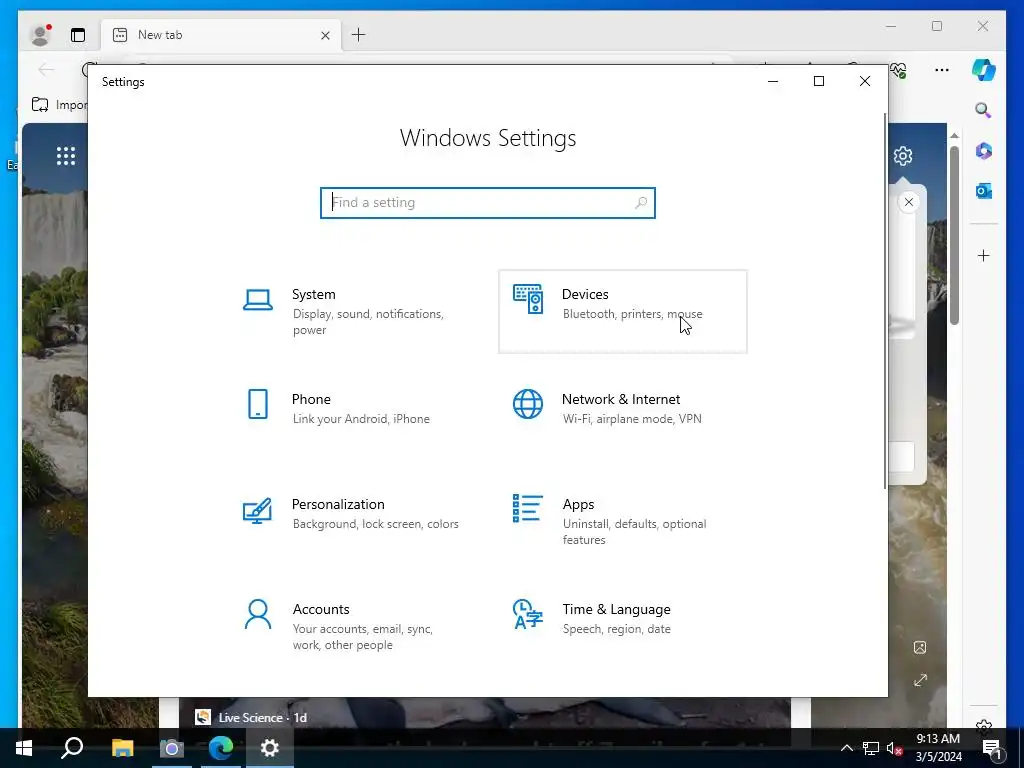1024x768 pixels.
Task: Maximize the Edge browser window
Action: point(937,26)
